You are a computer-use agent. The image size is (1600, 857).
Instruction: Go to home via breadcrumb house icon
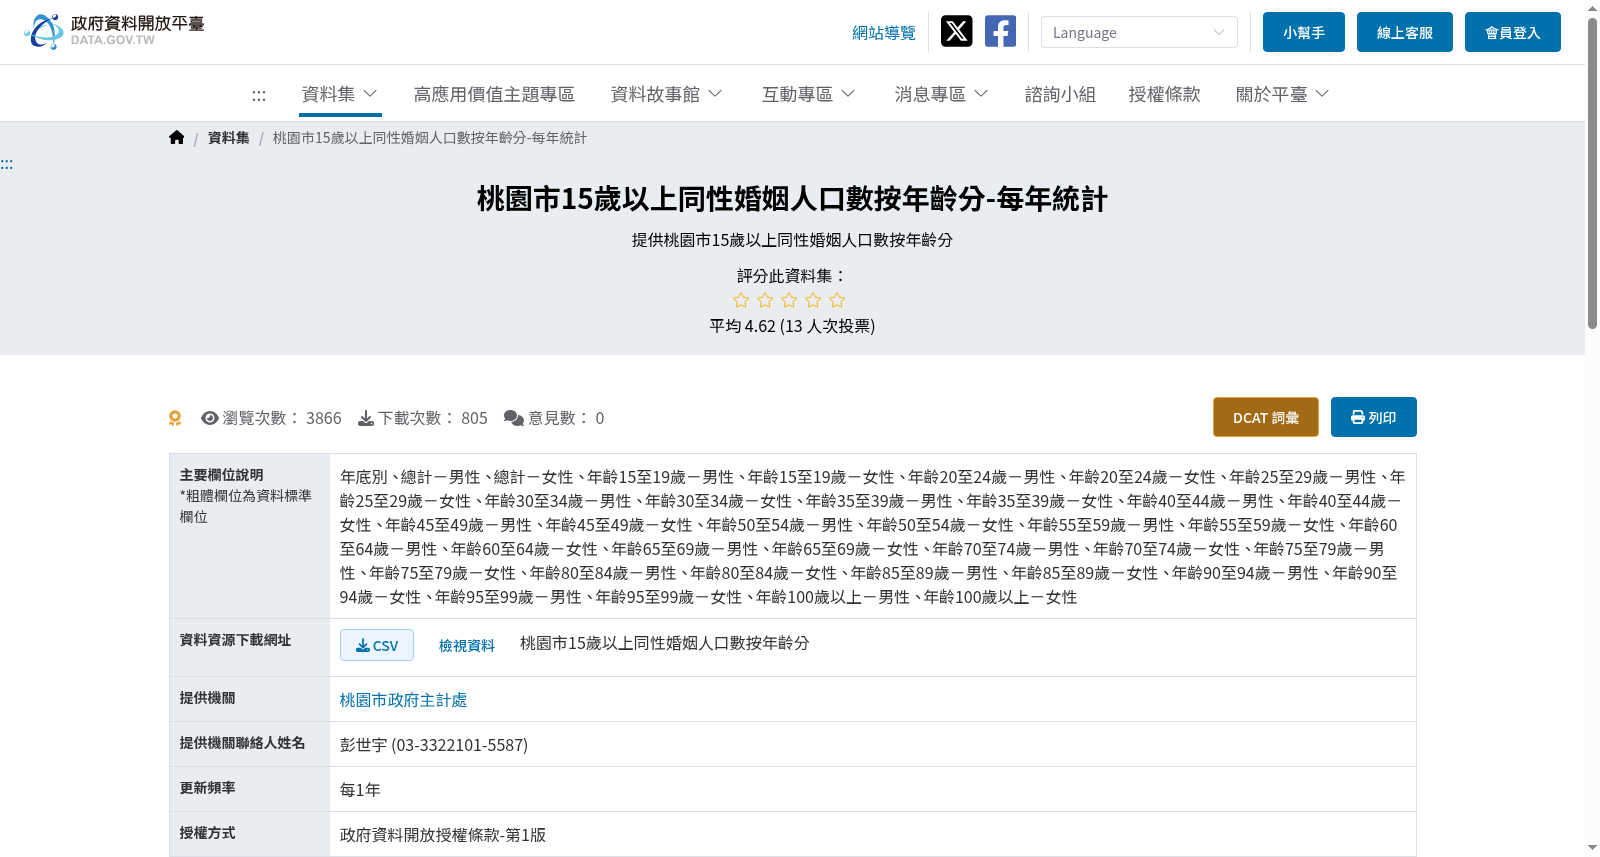[177, 137]
